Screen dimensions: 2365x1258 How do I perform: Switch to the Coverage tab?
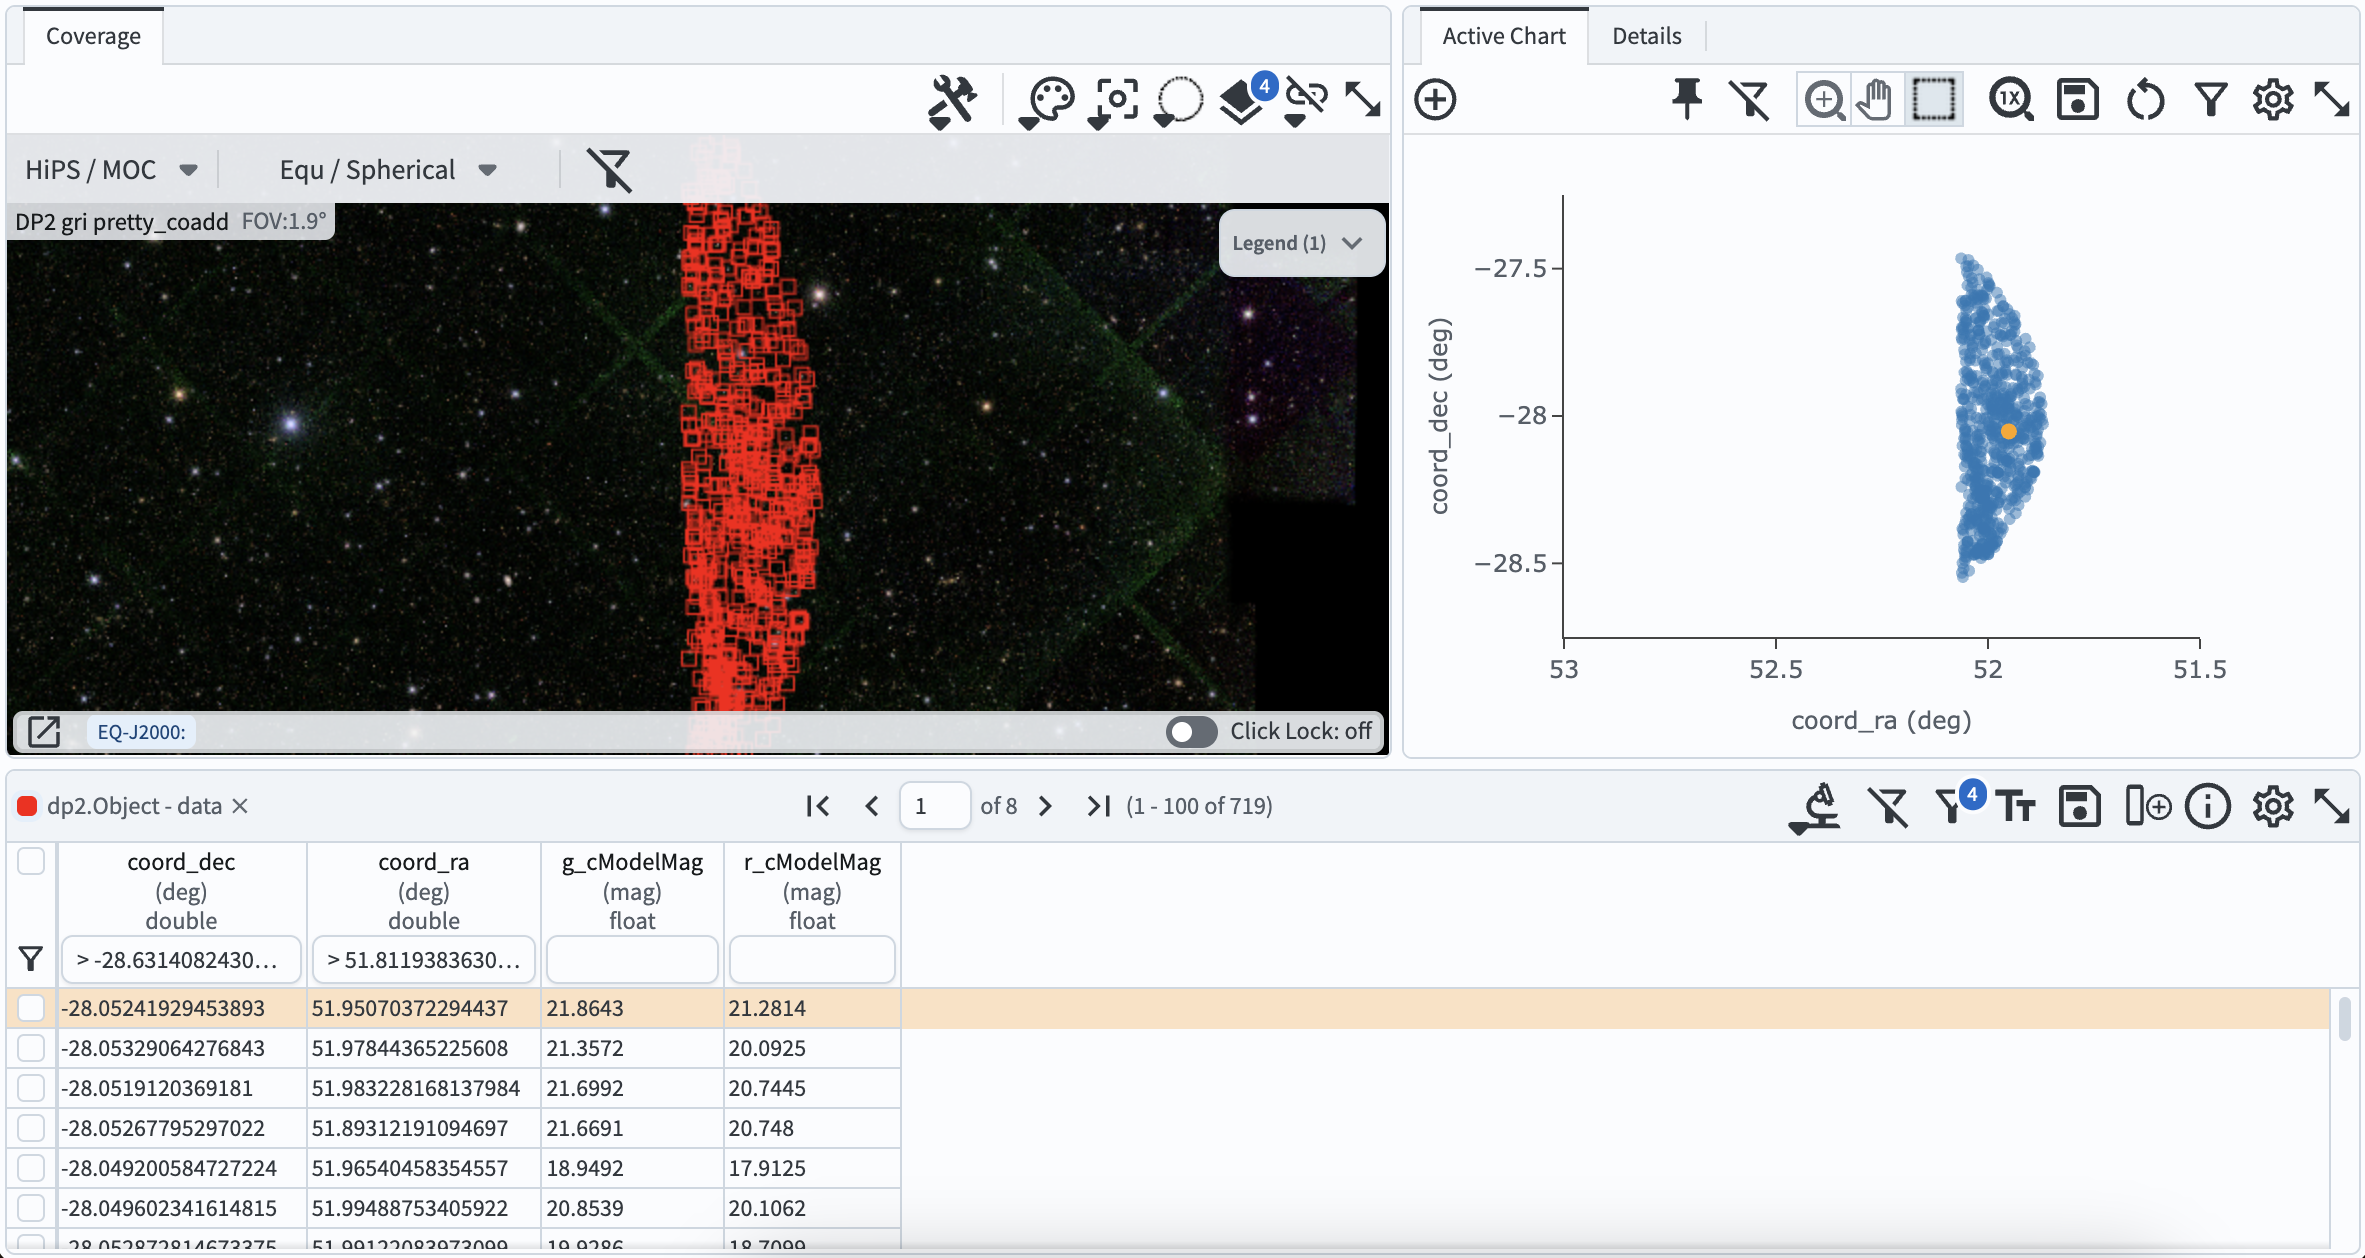93,36
